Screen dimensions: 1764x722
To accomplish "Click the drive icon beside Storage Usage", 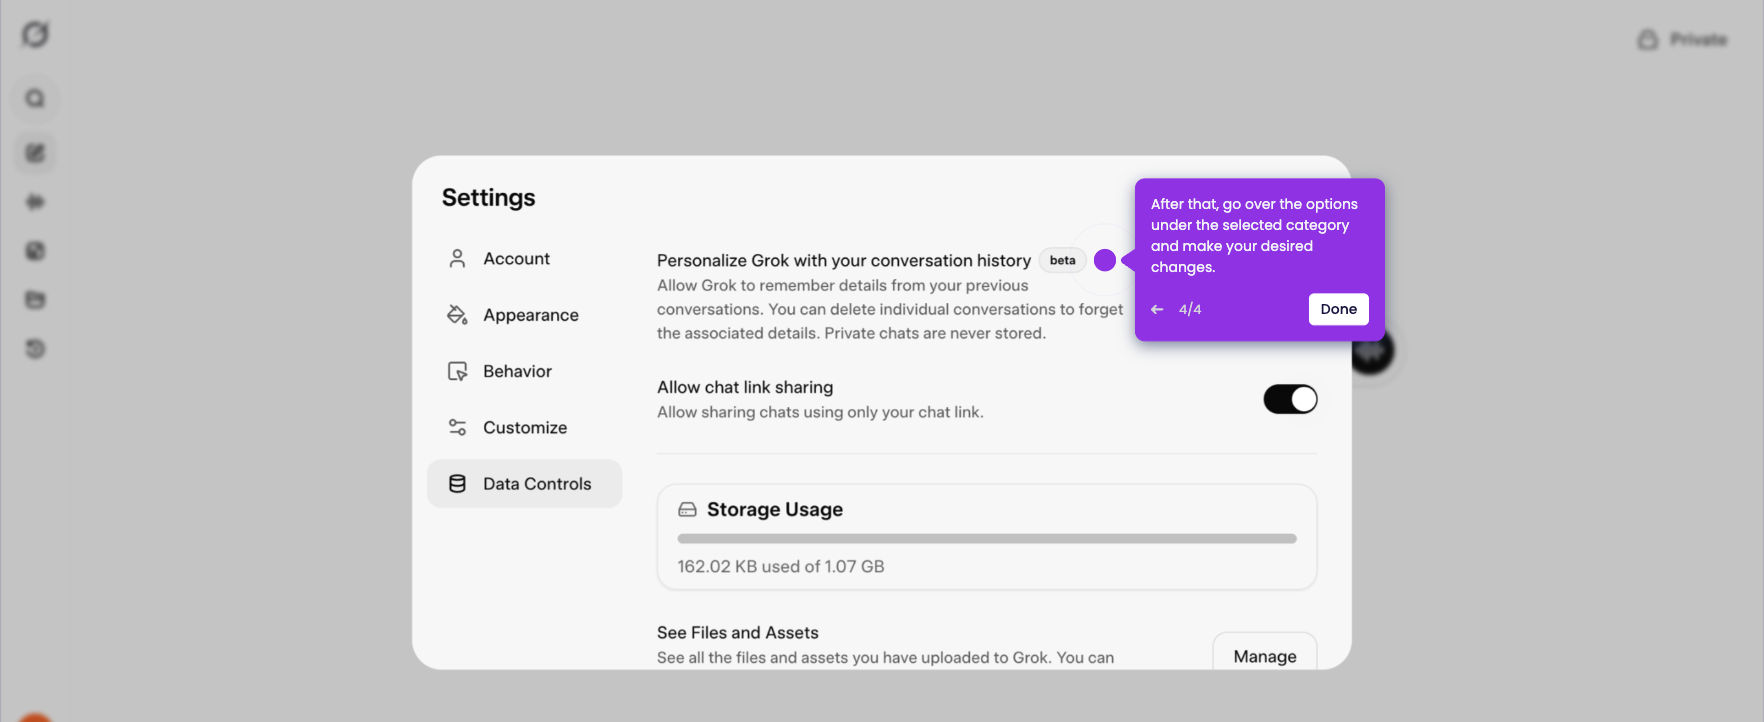I will click(x=687, y=510).
